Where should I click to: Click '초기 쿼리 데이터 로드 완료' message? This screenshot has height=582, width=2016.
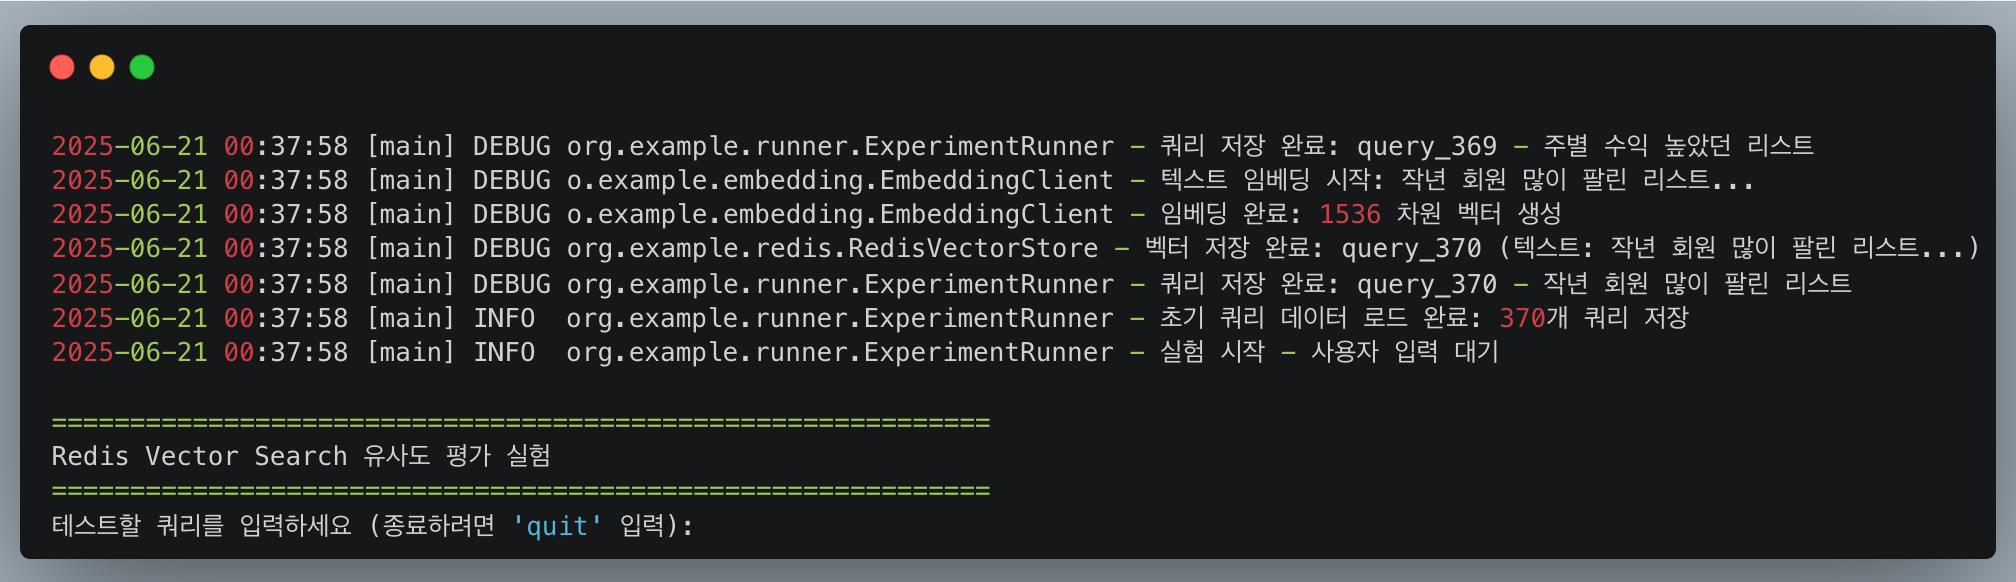[x=1313, y=318]
